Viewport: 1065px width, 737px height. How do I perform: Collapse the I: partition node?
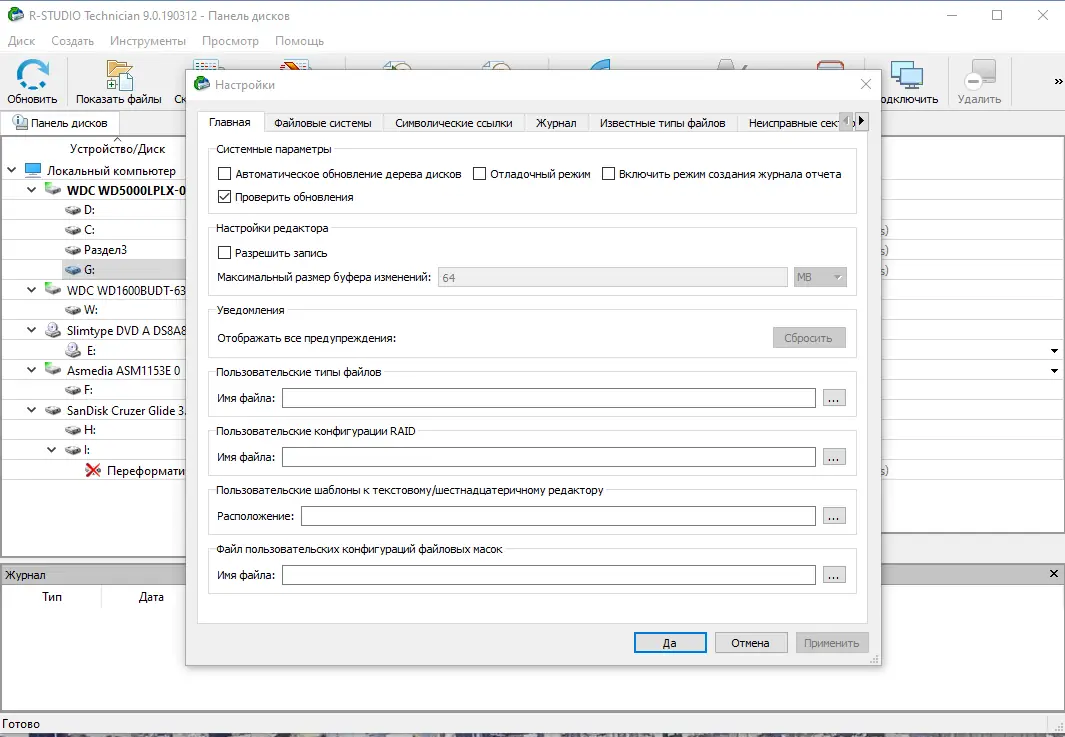click(52, 450)
